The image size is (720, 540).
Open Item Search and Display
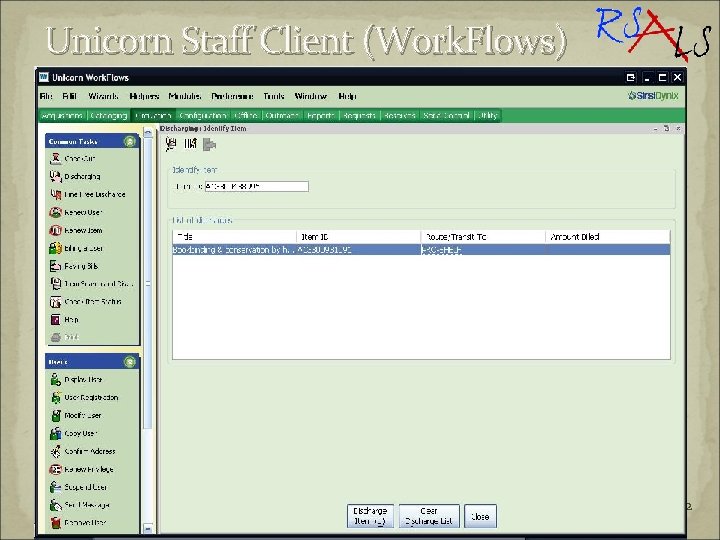pos(91,284)
